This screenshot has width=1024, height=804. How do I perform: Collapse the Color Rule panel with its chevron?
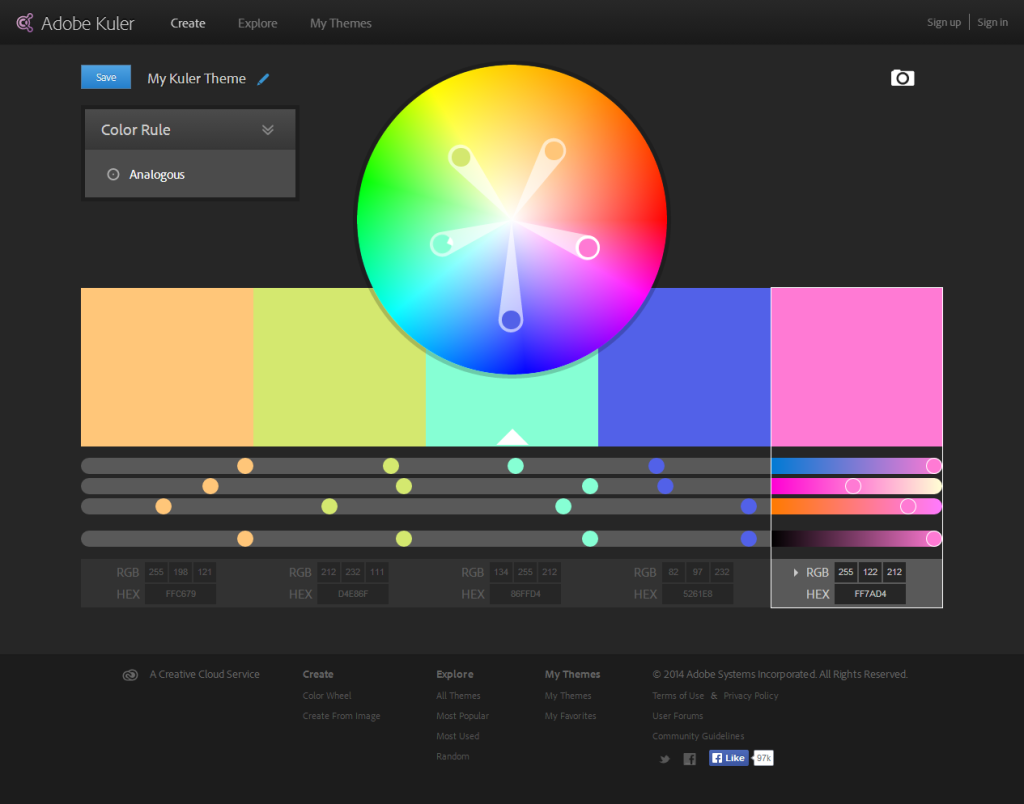[x=267, y=129]
